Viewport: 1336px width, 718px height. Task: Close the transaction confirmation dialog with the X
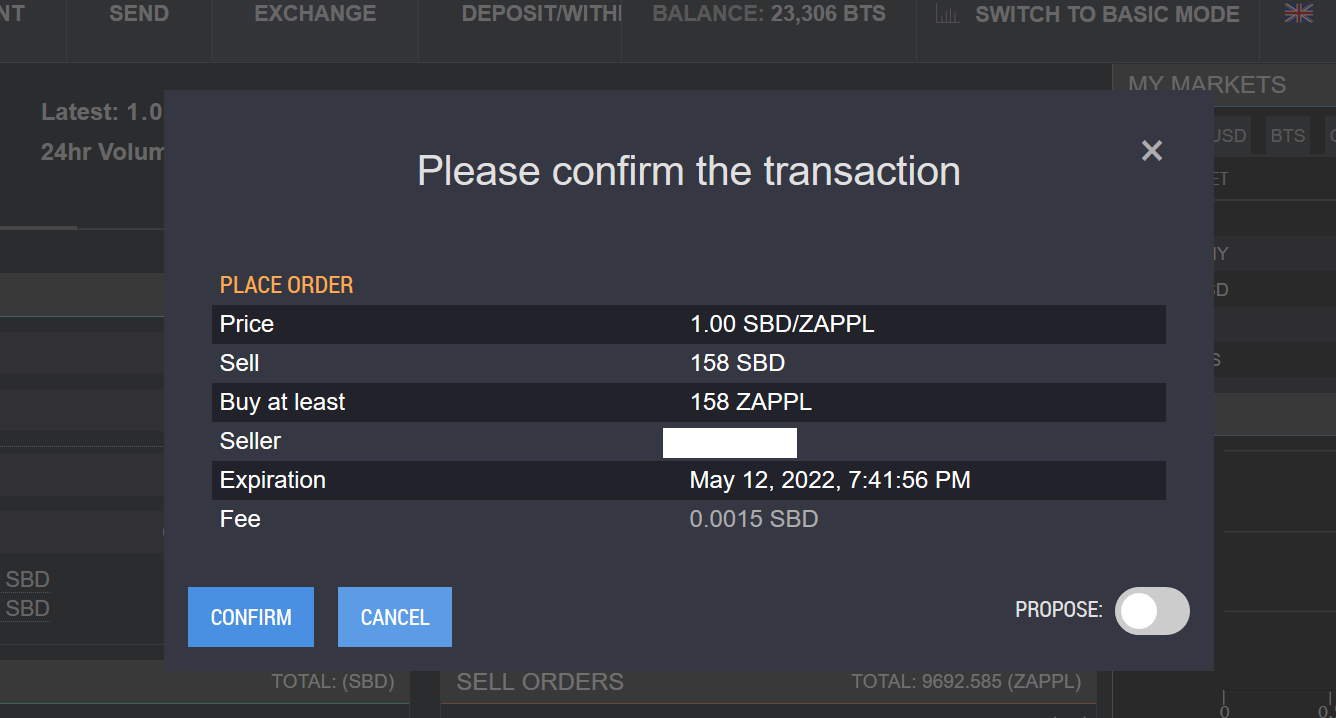click(1152, 151)
